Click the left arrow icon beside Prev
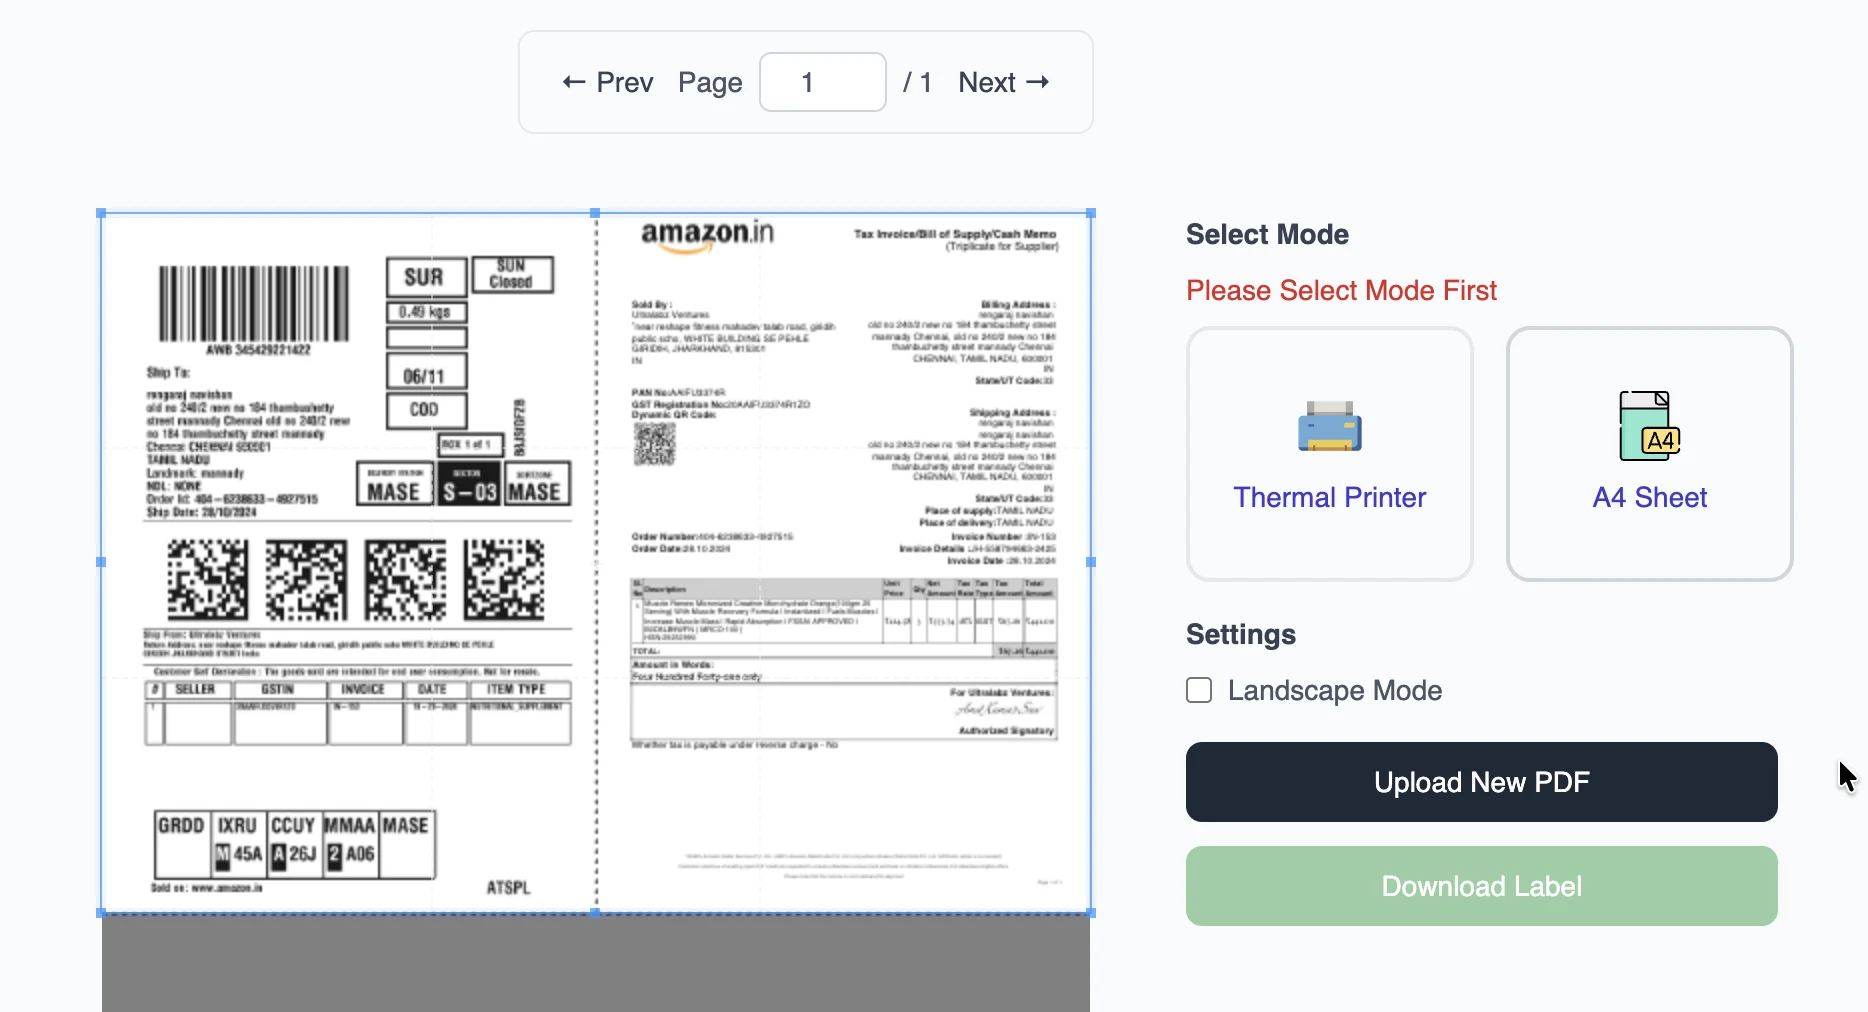Viewport: 1868px width, 1012px height. (572, 82)
